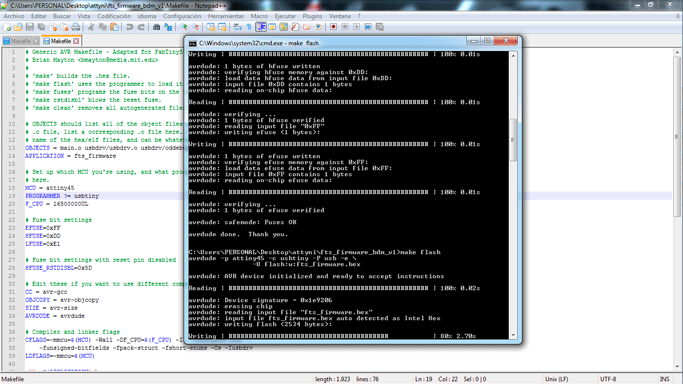Click the 'PROGRAMMER ?= usbtiny' line
Image resolution: width=683 pixels, height=384 pixels.
62,196
